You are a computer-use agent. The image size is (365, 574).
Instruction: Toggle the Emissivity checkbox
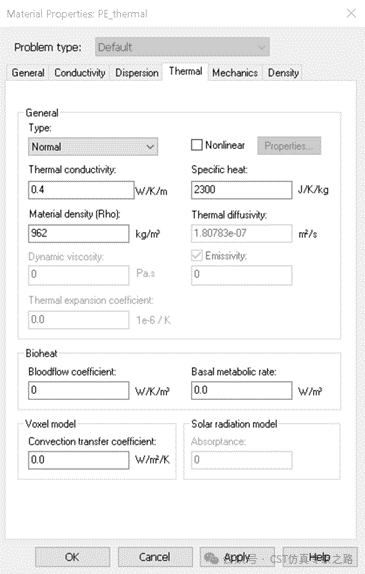click(x=197, y=255)
